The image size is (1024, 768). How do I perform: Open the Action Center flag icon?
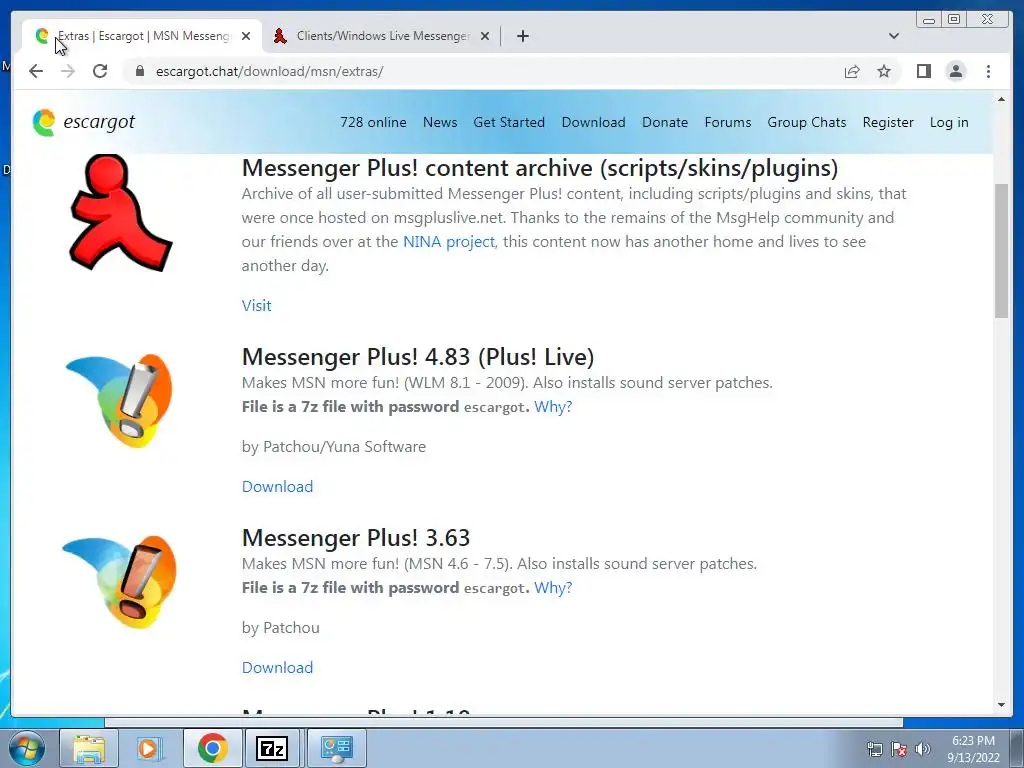click(899, 749)
